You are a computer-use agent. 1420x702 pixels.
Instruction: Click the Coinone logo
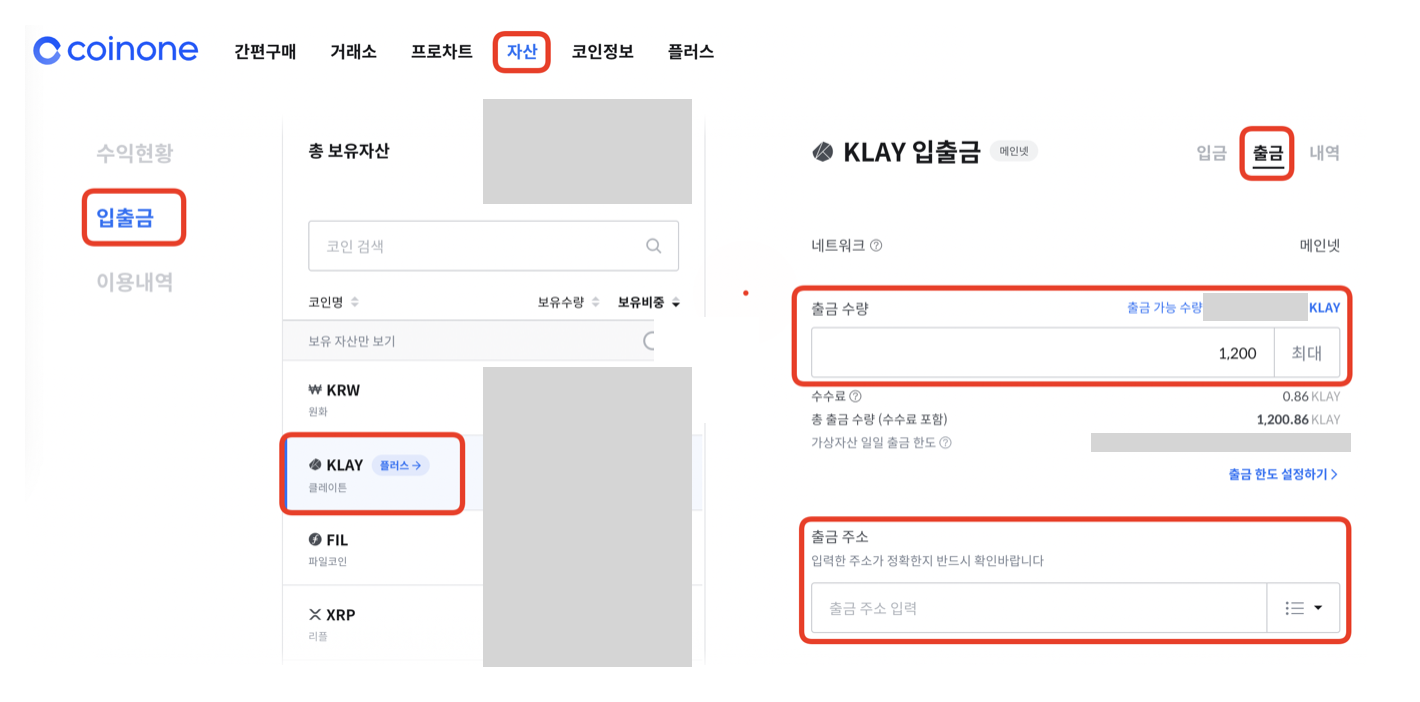114,50
